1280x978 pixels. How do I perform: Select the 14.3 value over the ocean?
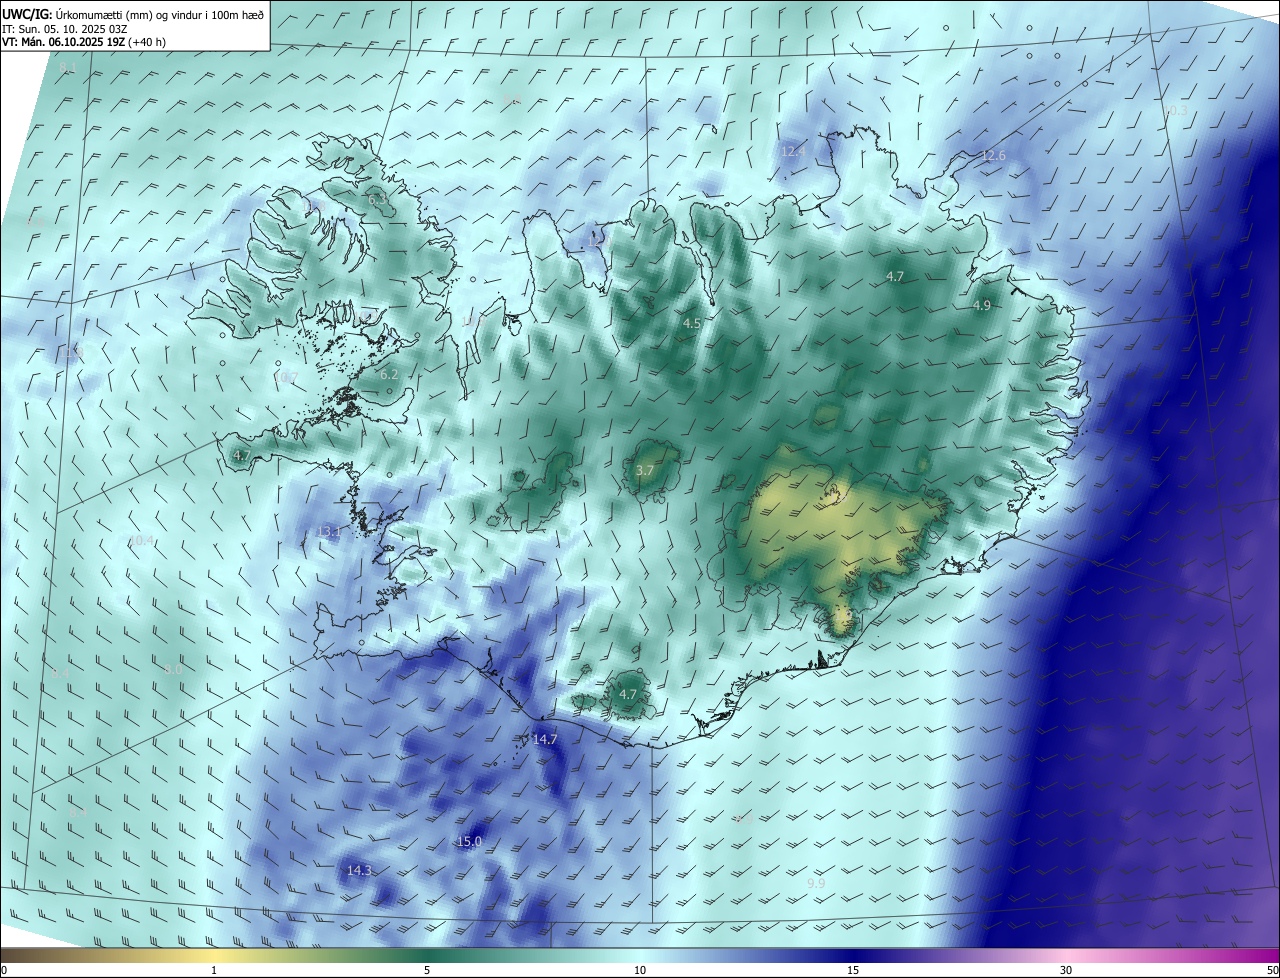click(x=359, y=871)
